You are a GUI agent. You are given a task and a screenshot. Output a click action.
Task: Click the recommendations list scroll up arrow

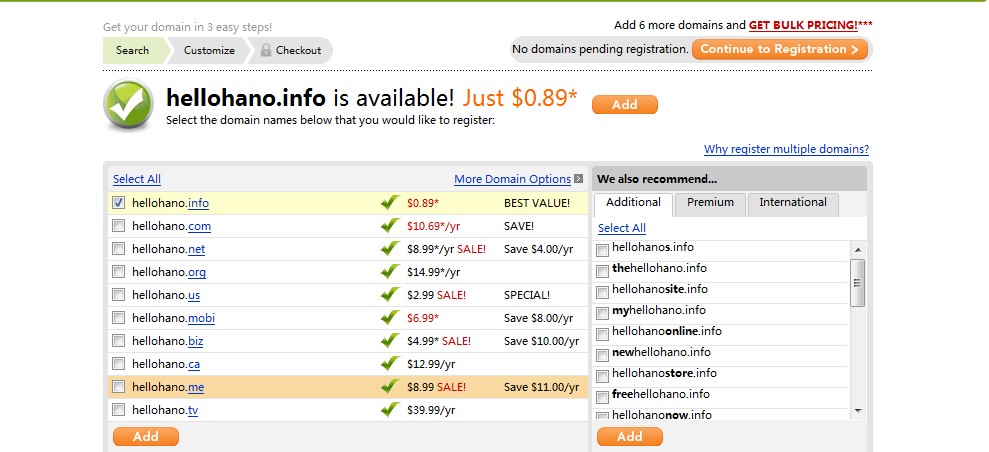tap(857, 250)
